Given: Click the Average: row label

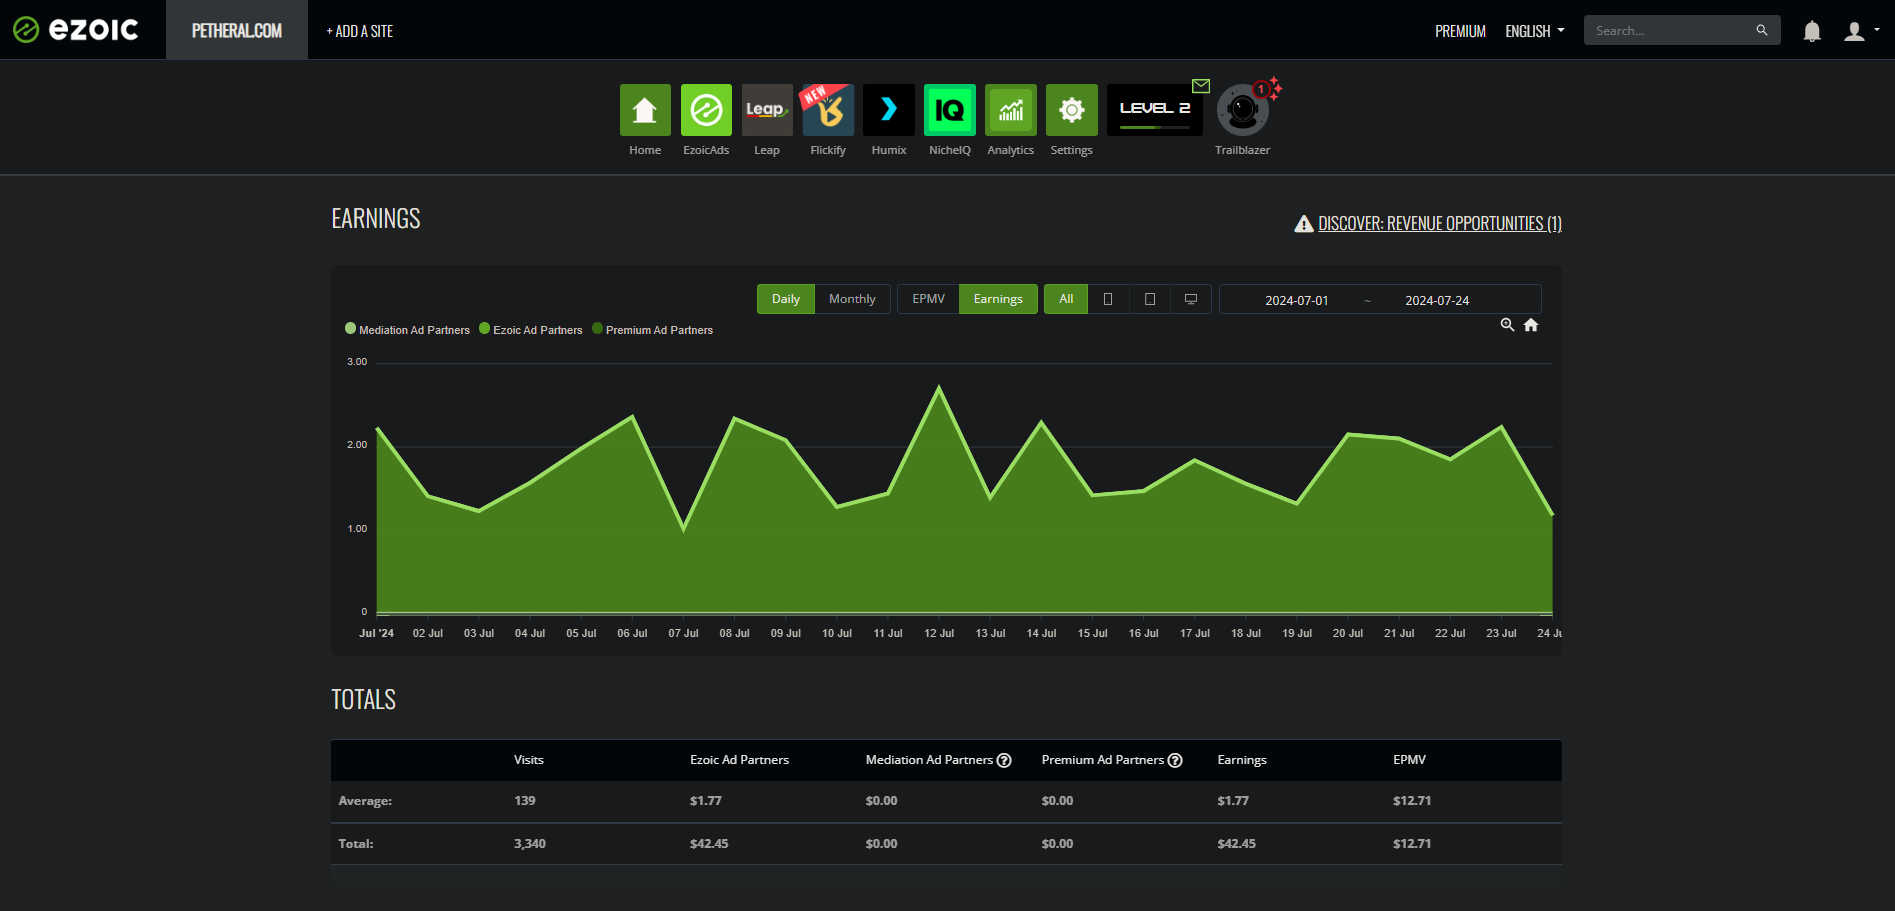Looking at the screenshot, I should [x=365, y=801].
